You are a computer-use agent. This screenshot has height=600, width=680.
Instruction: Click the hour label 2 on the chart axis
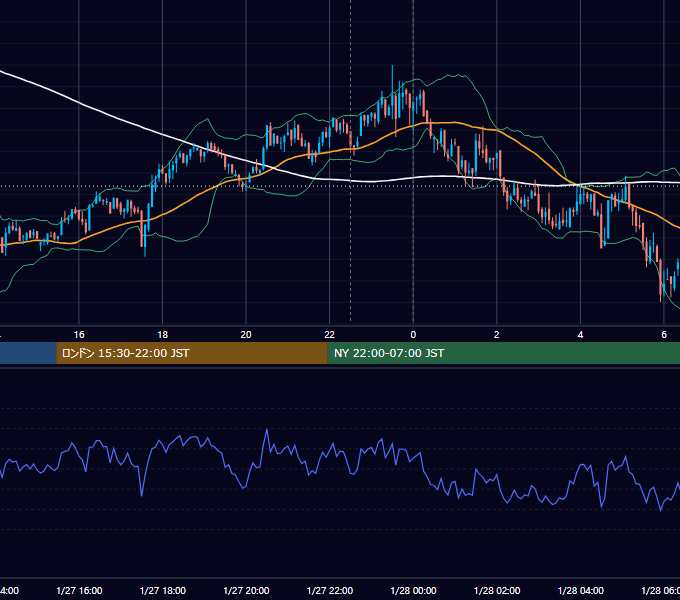[x=497, y=335]
